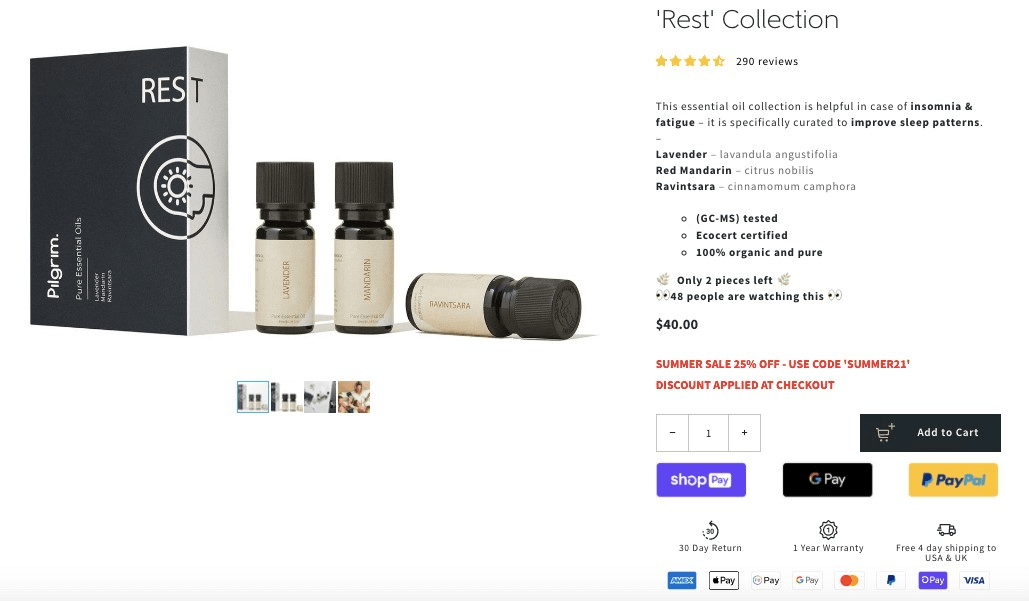Click the Mastercard payment icon
Screen dimensions: 1029x601
tap(849, 580)
